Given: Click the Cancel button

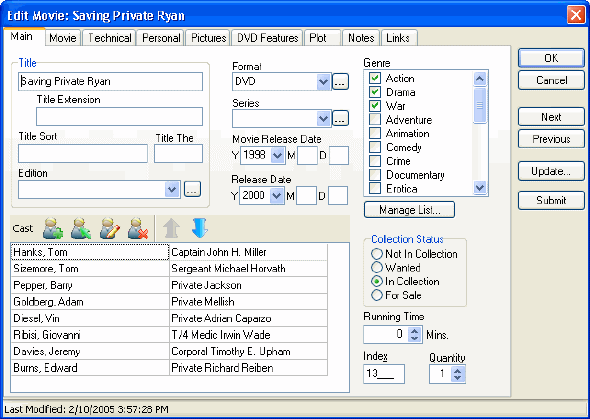Looking at the screenshot, I should click(551, 80).
